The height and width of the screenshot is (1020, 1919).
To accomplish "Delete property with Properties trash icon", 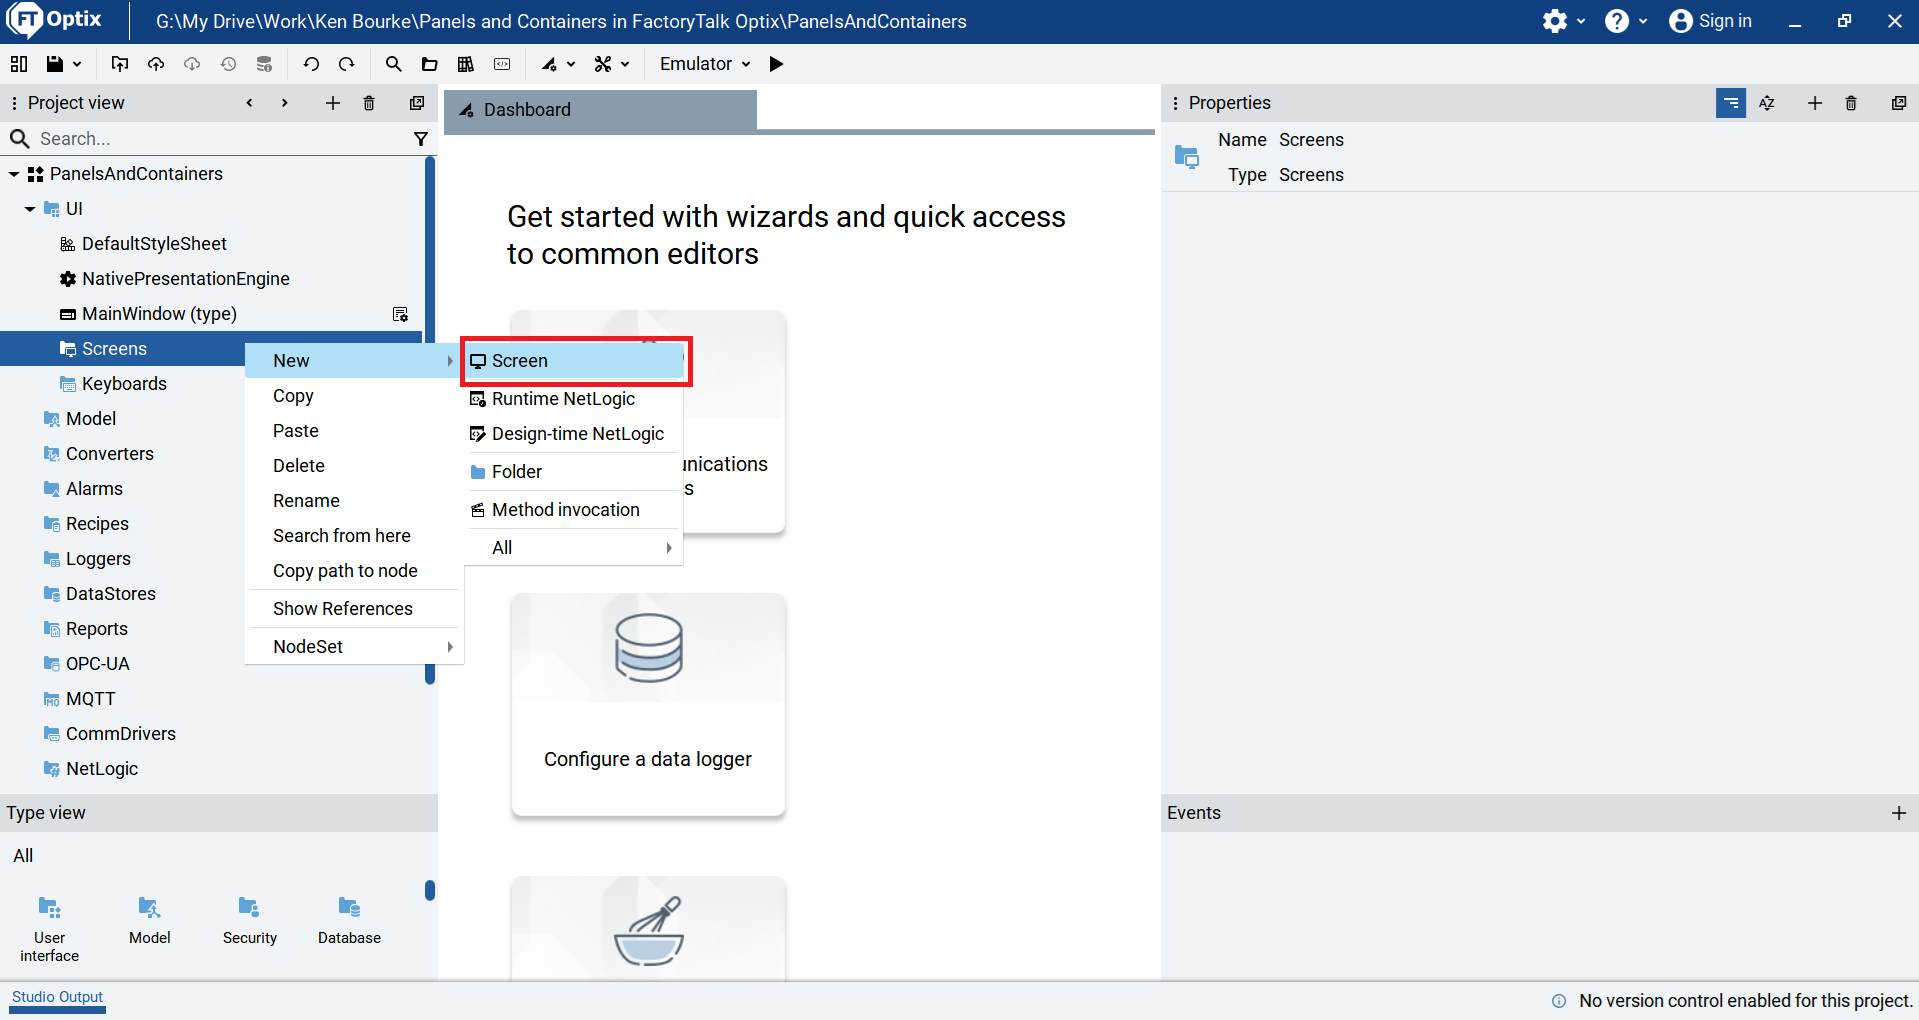I will click(x=1851, y=103).
